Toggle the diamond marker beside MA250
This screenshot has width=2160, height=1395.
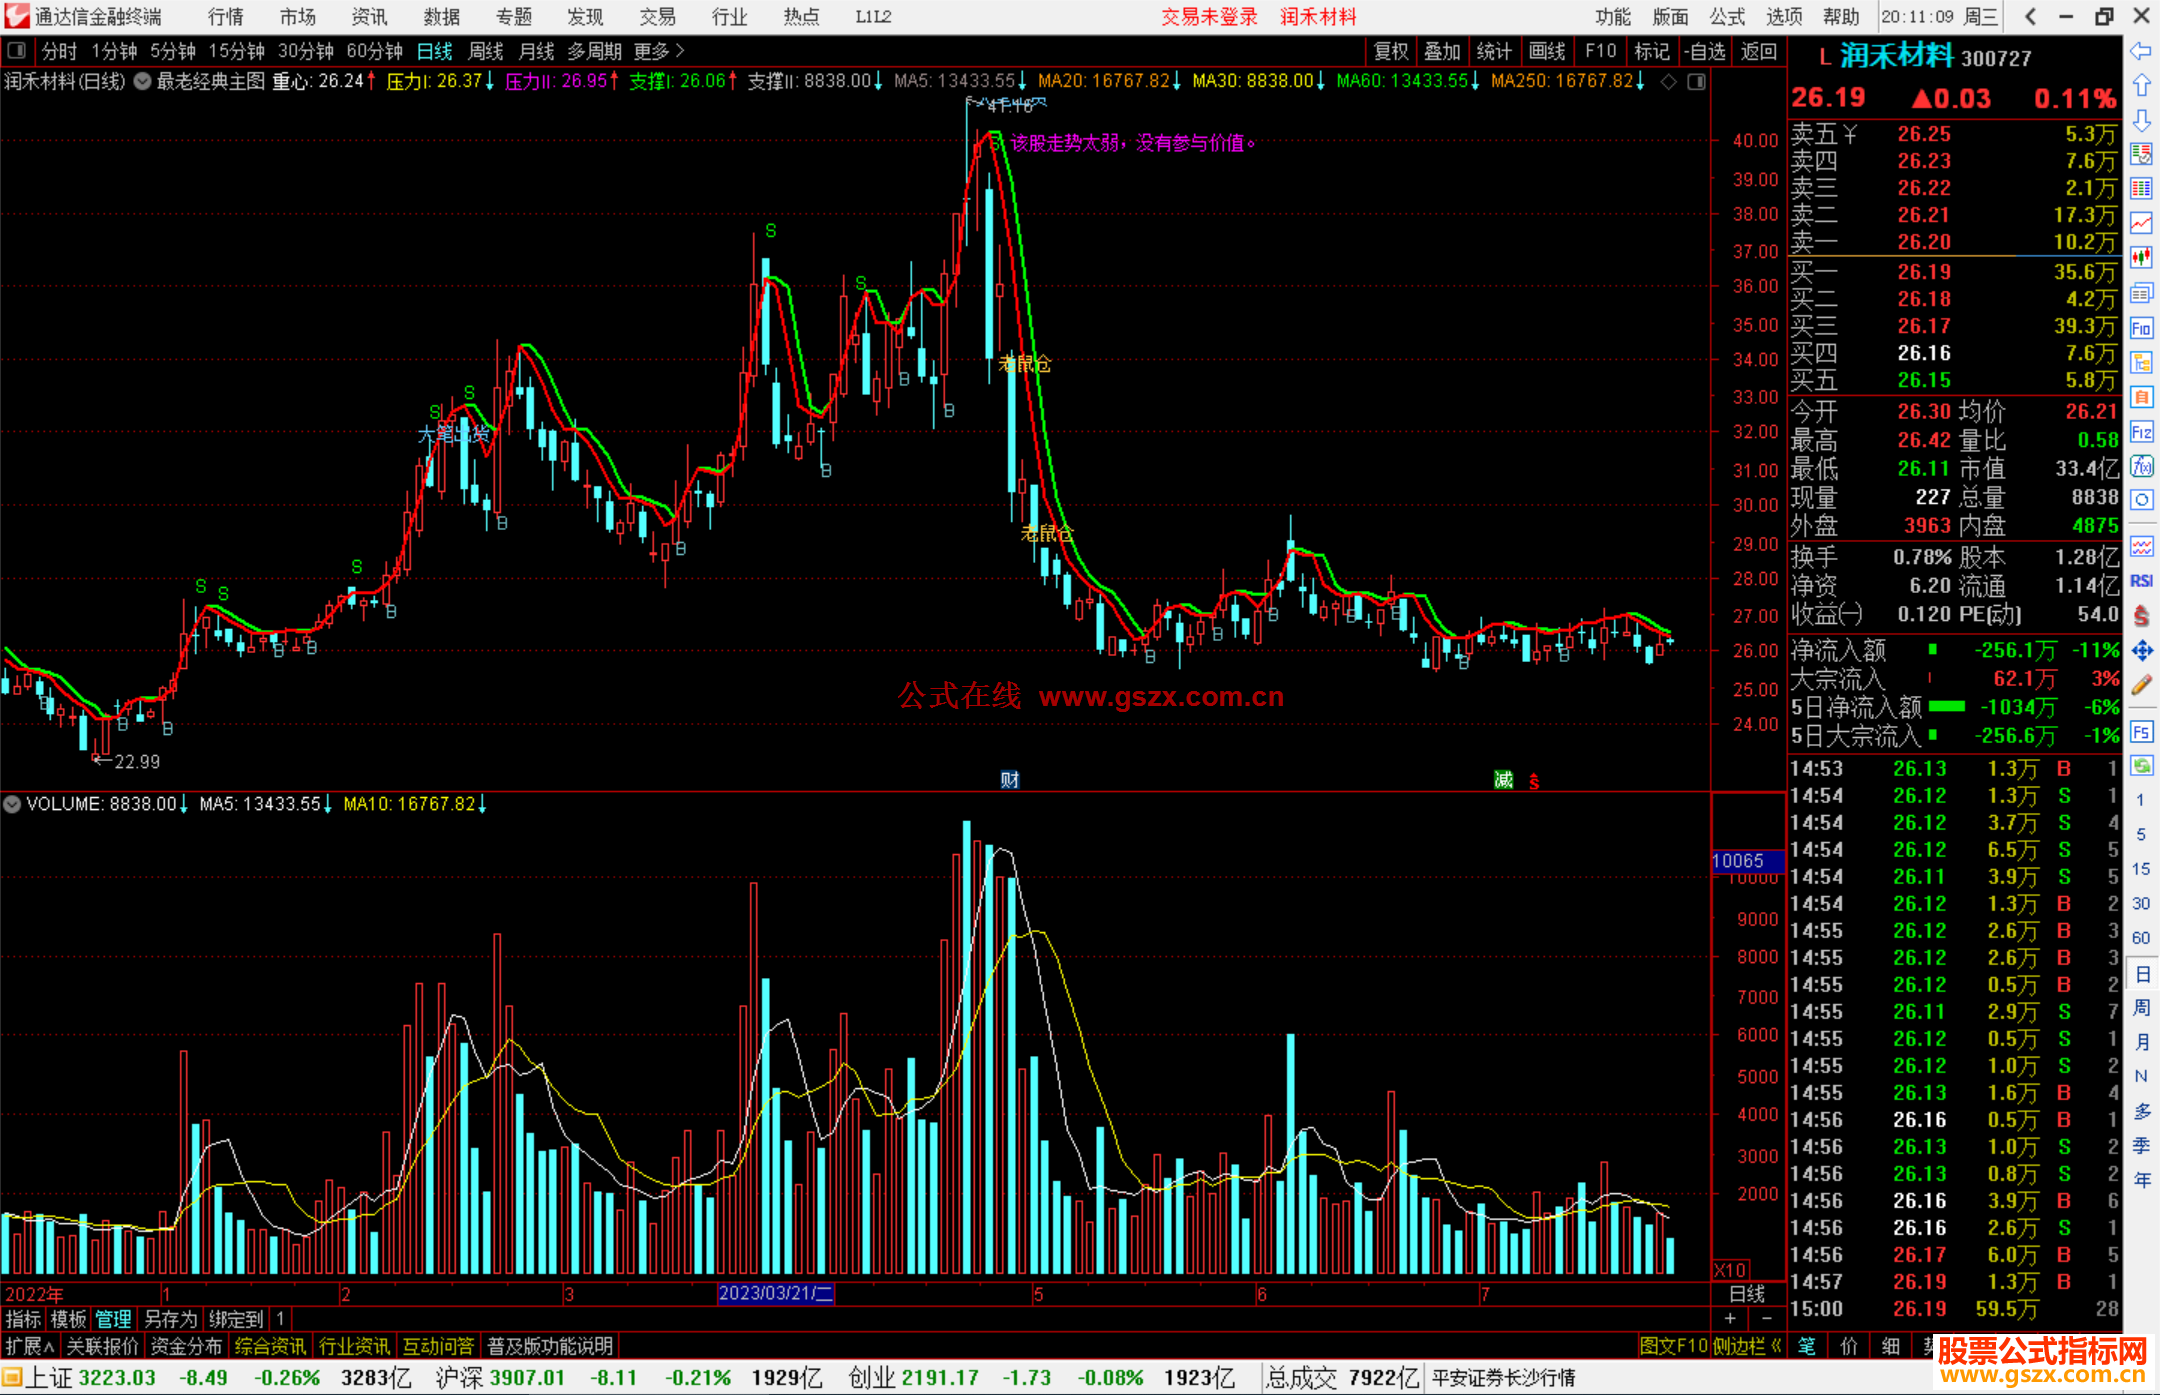[x=1668, y=82]
